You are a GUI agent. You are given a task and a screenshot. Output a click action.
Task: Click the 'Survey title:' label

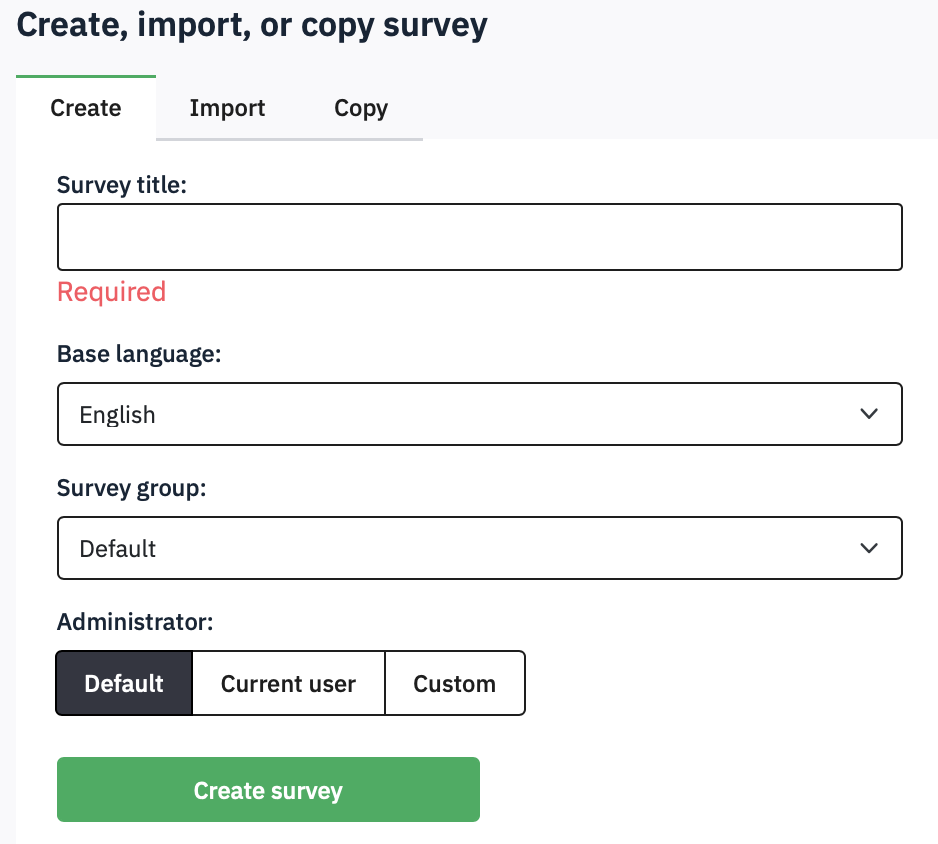click(122, 184)
